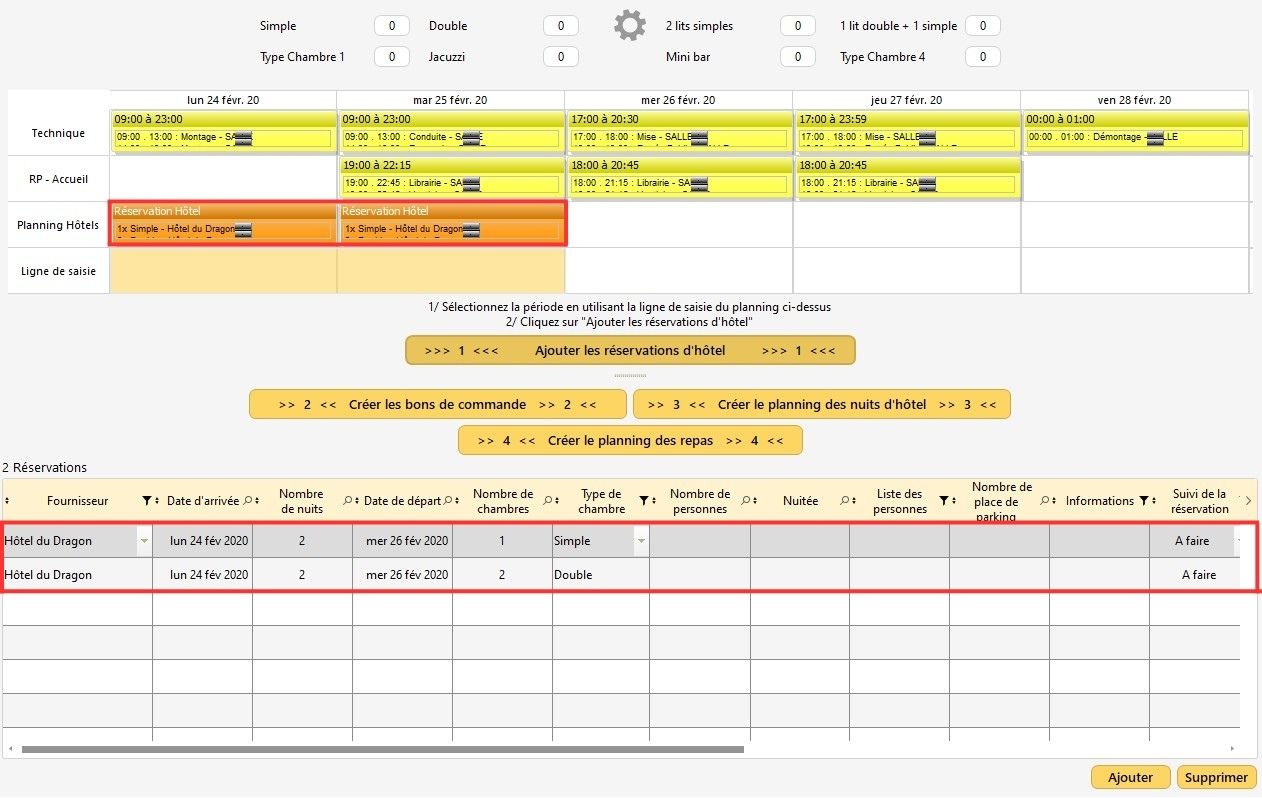The width and height of the screenshot is (1262, 798).
Task: Click the search icon in Date d'arrivée column
Action: tap(248, 501)
